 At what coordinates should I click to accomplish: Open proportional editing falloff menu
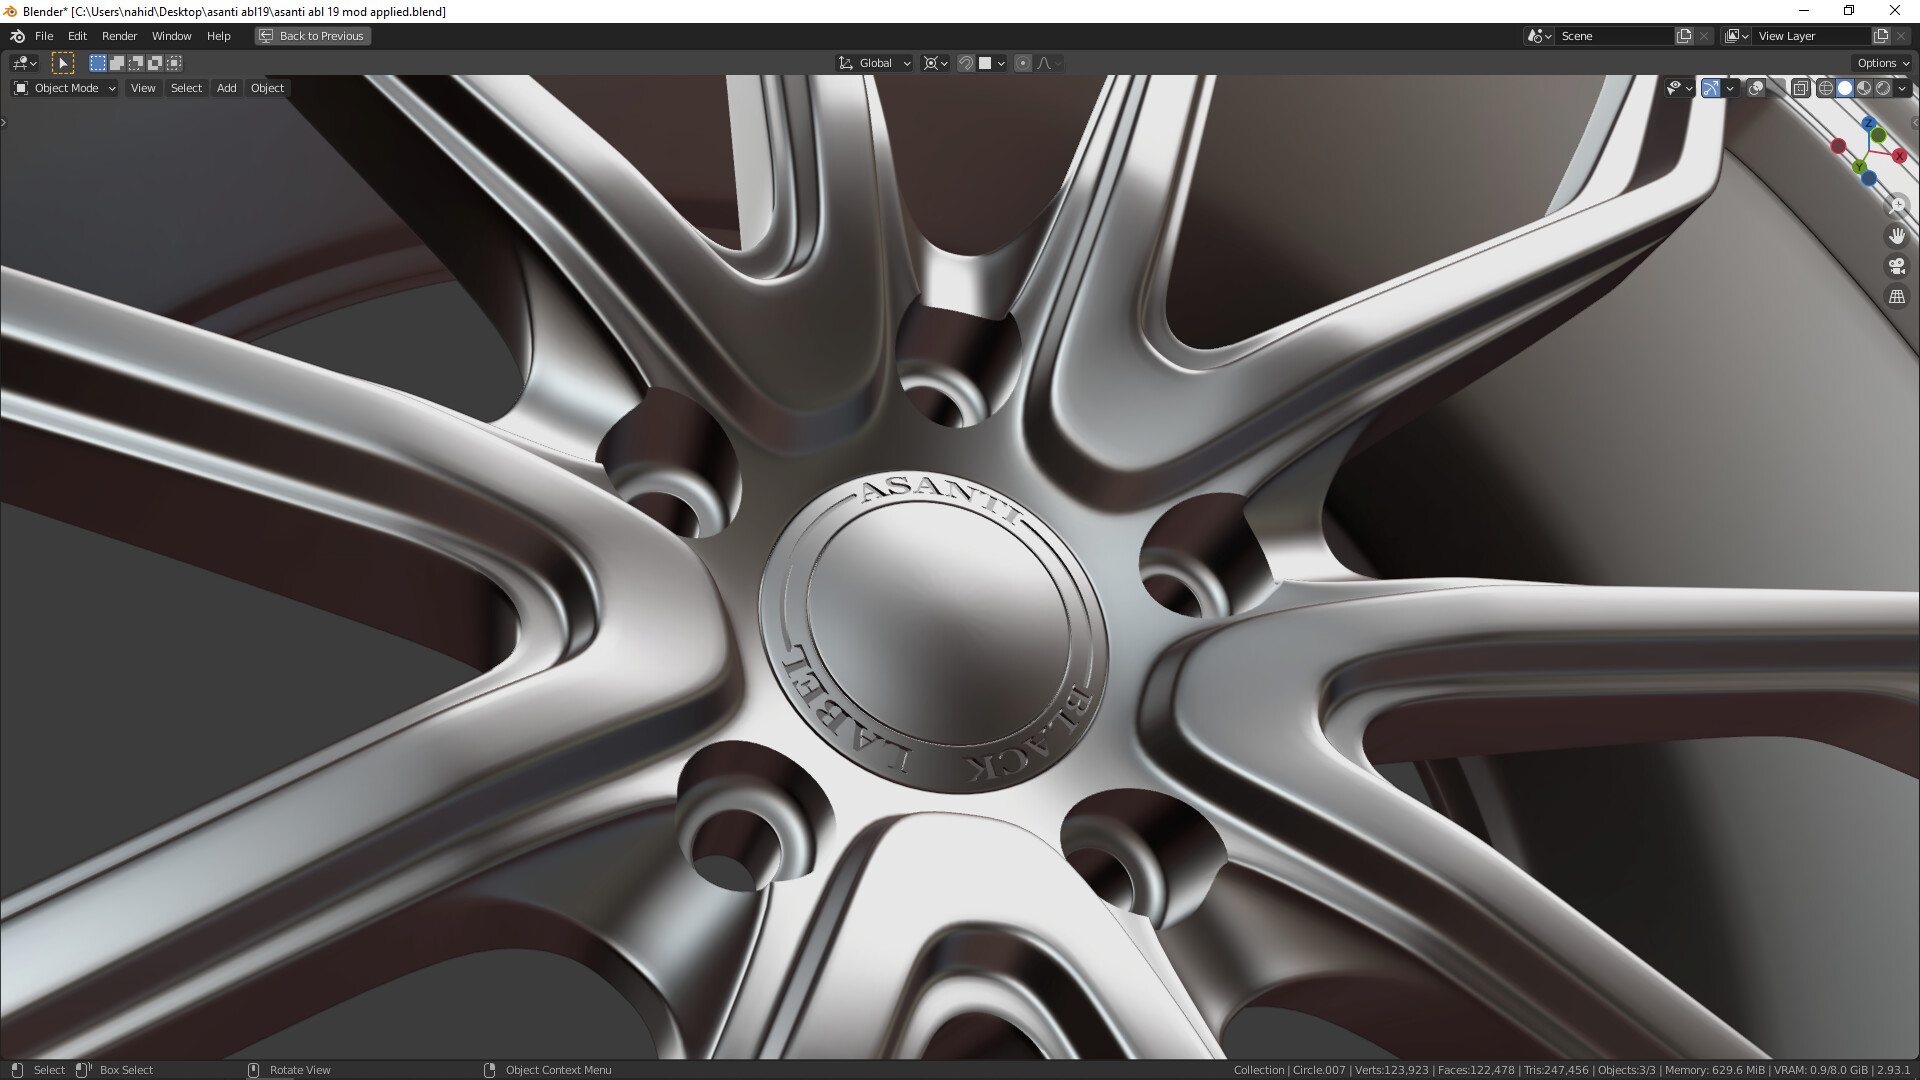tap(1049, 63)
